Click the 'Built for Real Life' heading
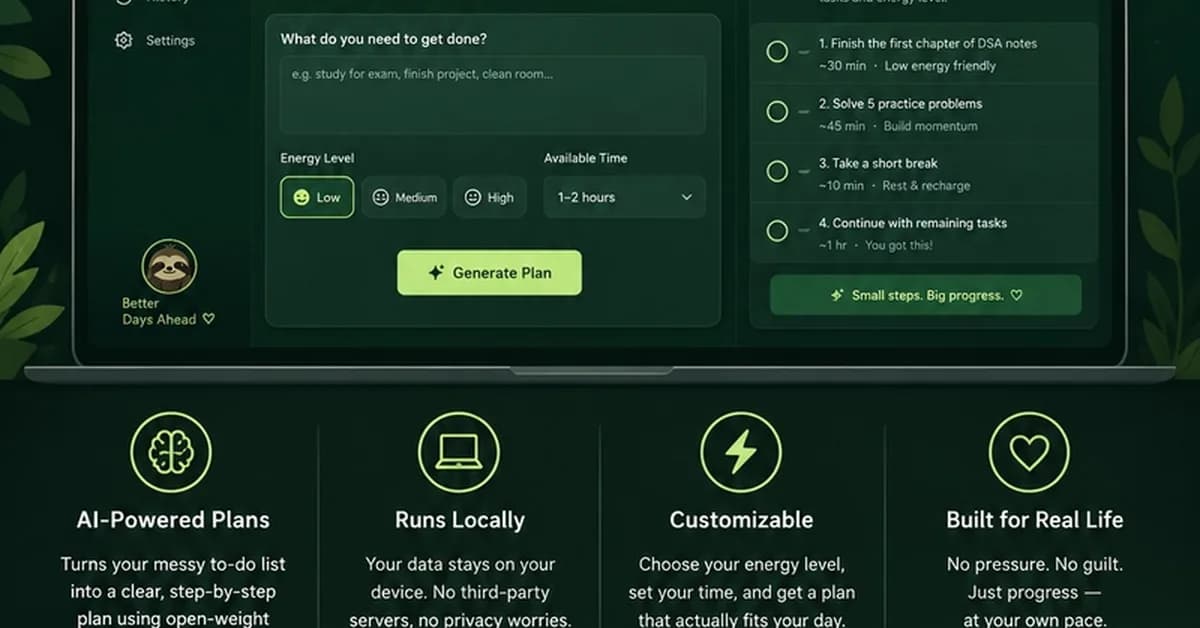The image size is (1200, 628). pos(1035,520)
